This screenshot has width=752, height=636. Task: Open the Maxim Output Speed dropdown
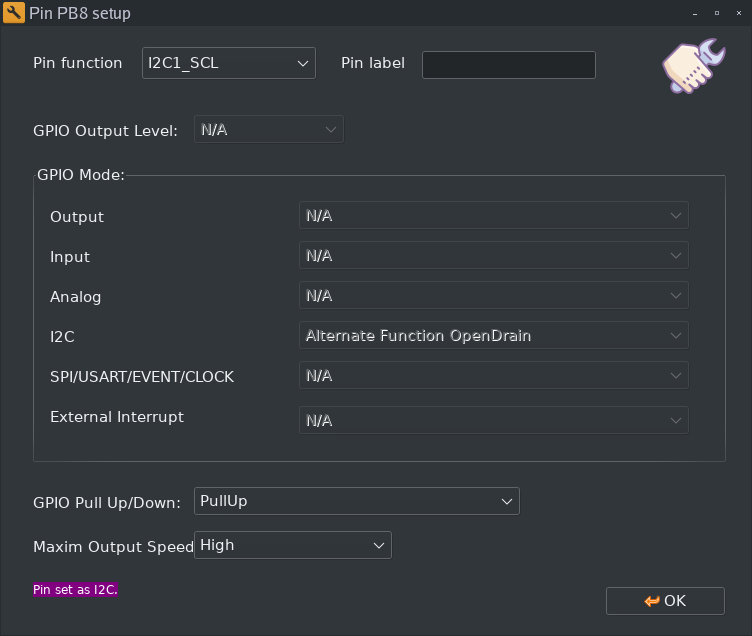click(x=292, y=545)
